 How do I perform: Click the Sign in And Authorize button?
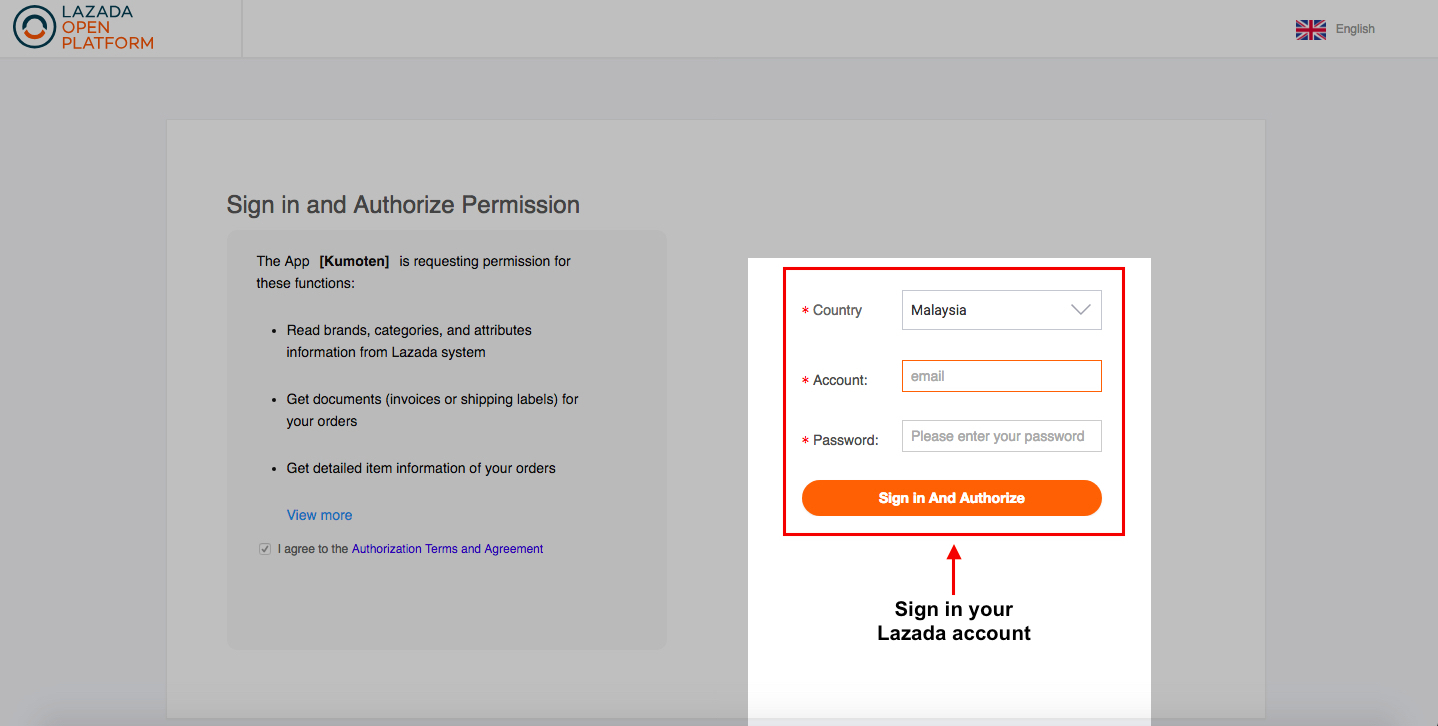pos(951,498)
